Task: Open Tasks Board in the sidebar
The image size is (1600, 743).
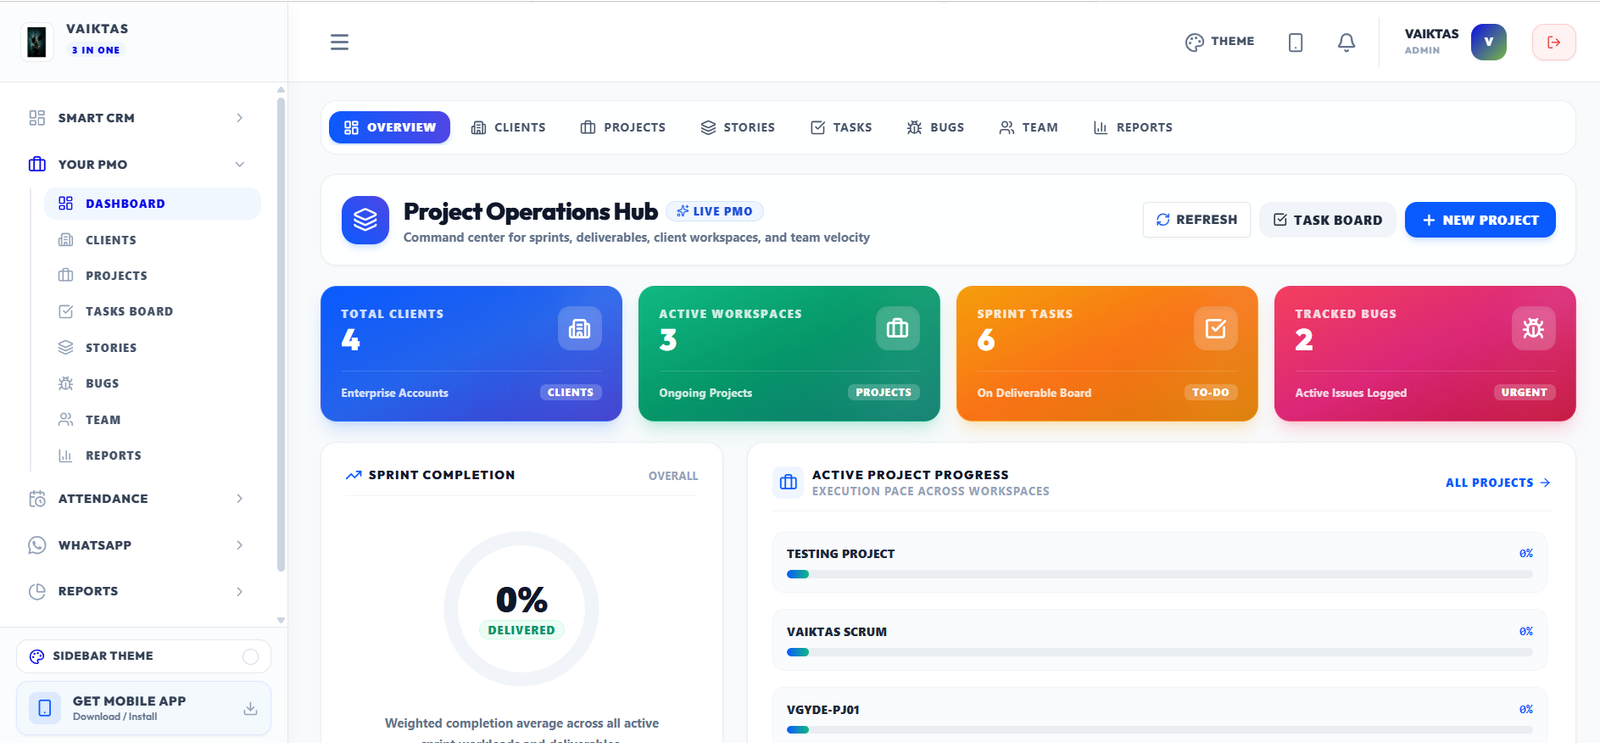Action: pos(153,312)
